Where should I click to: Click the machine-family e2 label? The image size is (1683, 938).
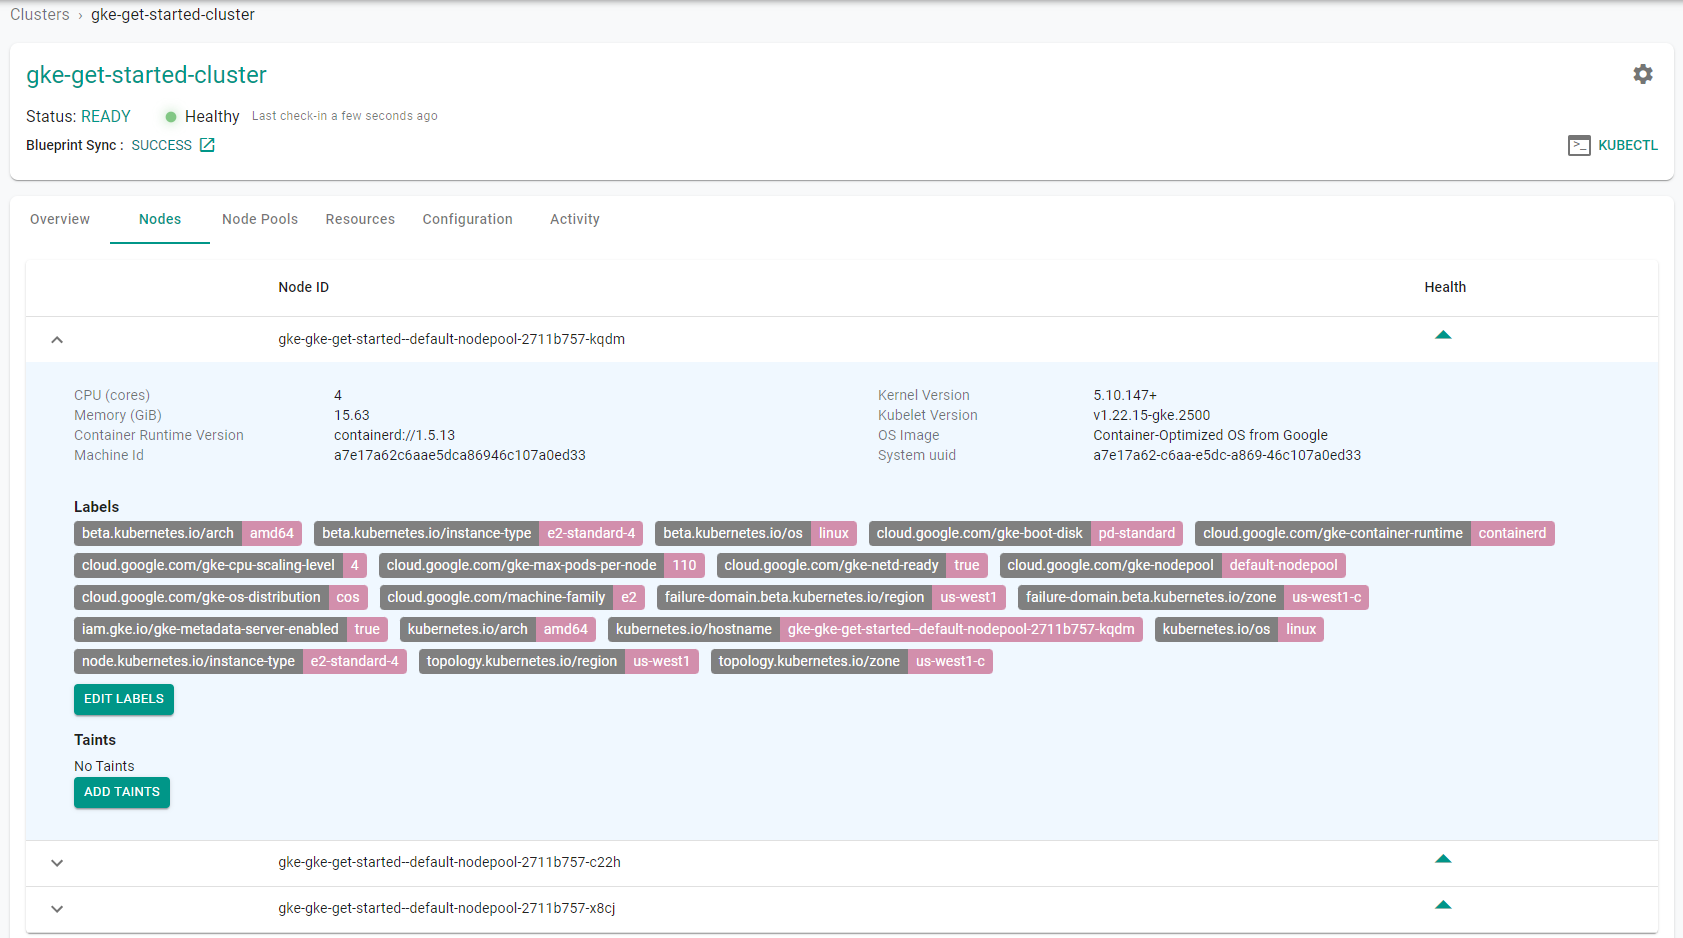click(x=512, y=597)
